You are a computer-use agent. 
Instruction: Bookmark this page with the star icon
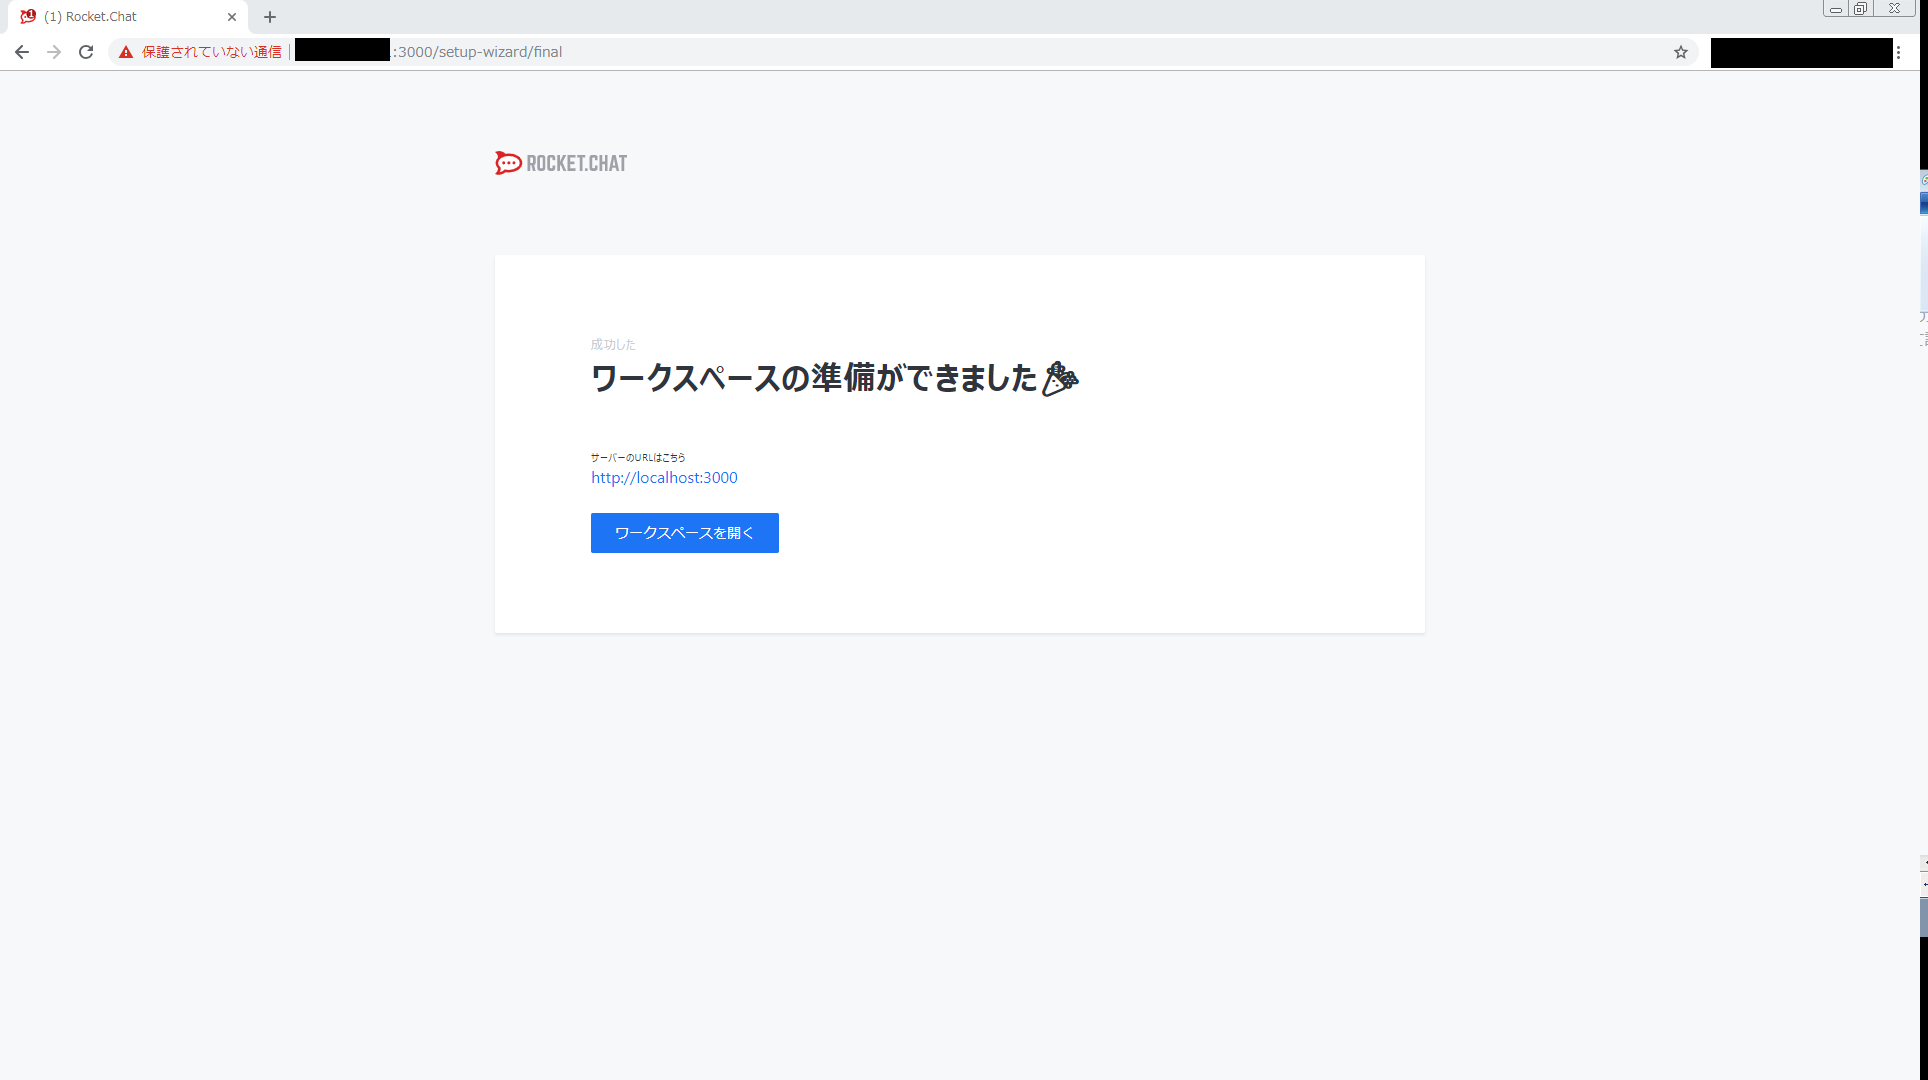[x=1681, y=52]
